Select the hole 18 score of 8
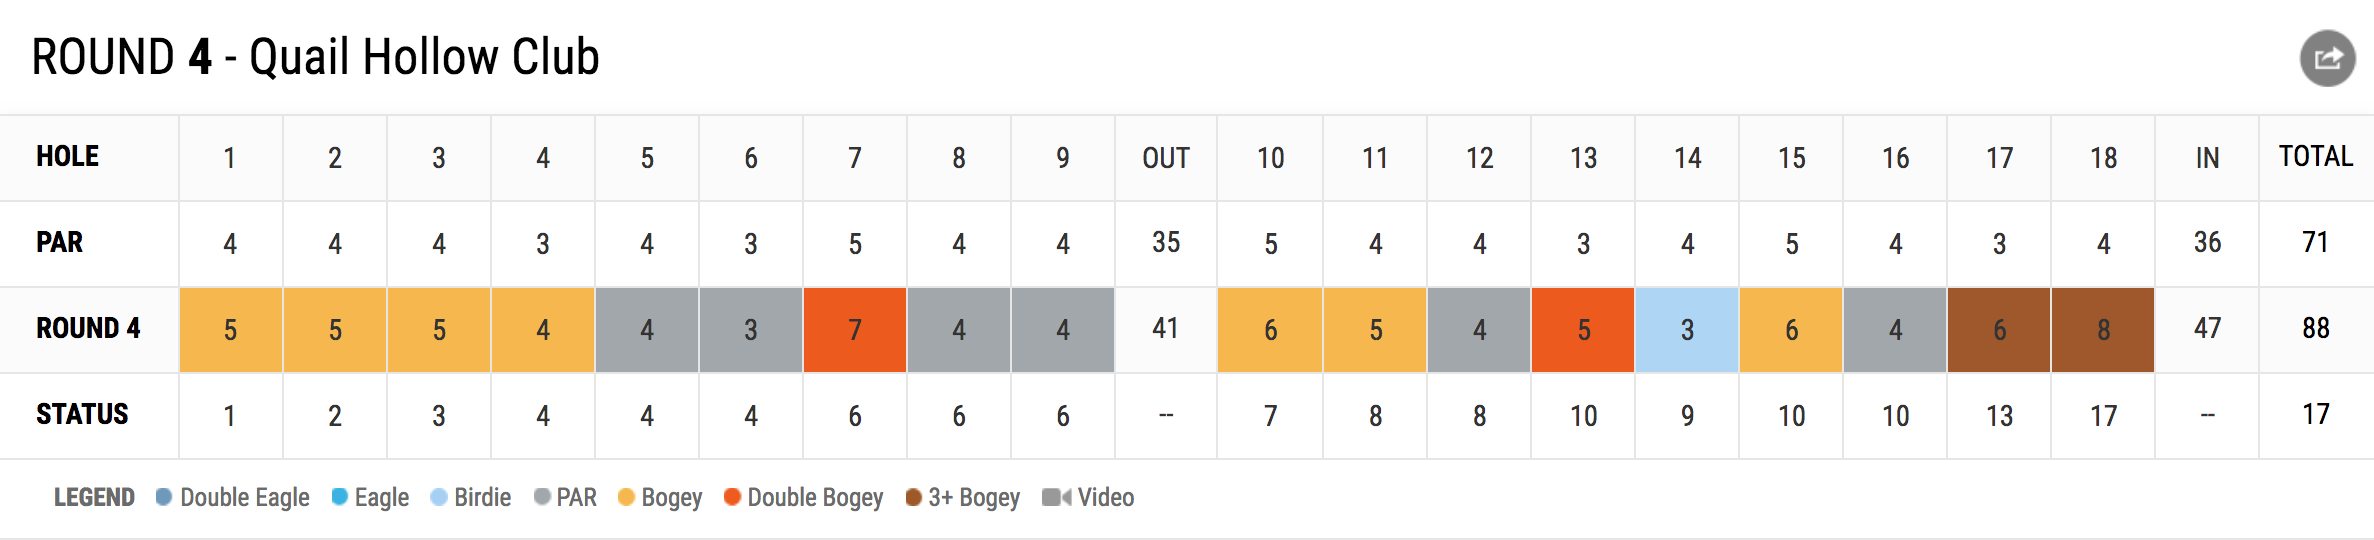 point(2103,330)
